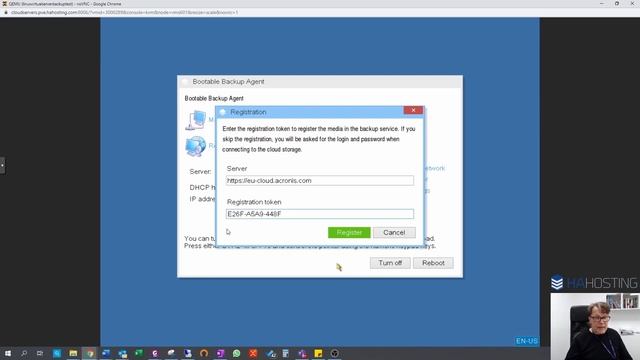Cancel the Registration dialog
640x360 pixels.
click(394, 232)
